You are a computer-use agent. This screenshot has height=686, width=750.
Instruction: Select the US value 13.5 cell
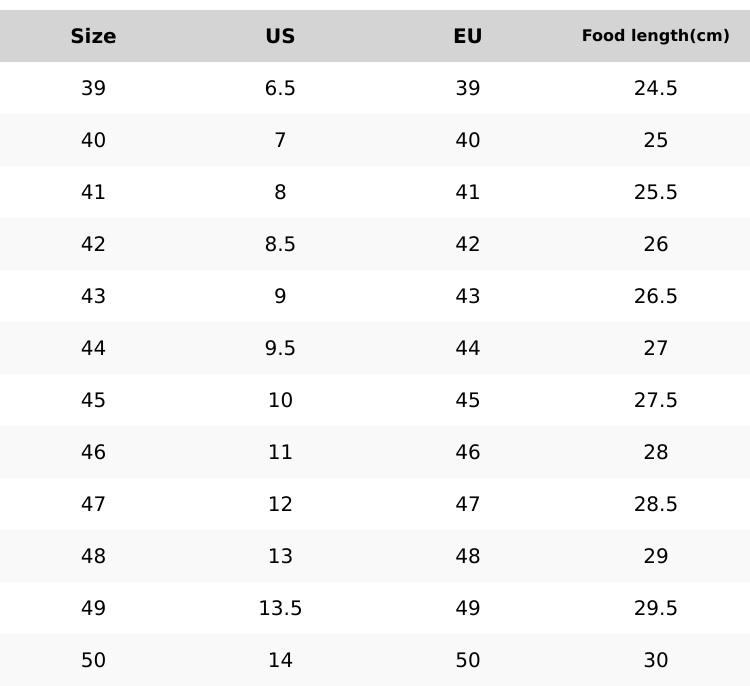280,608
